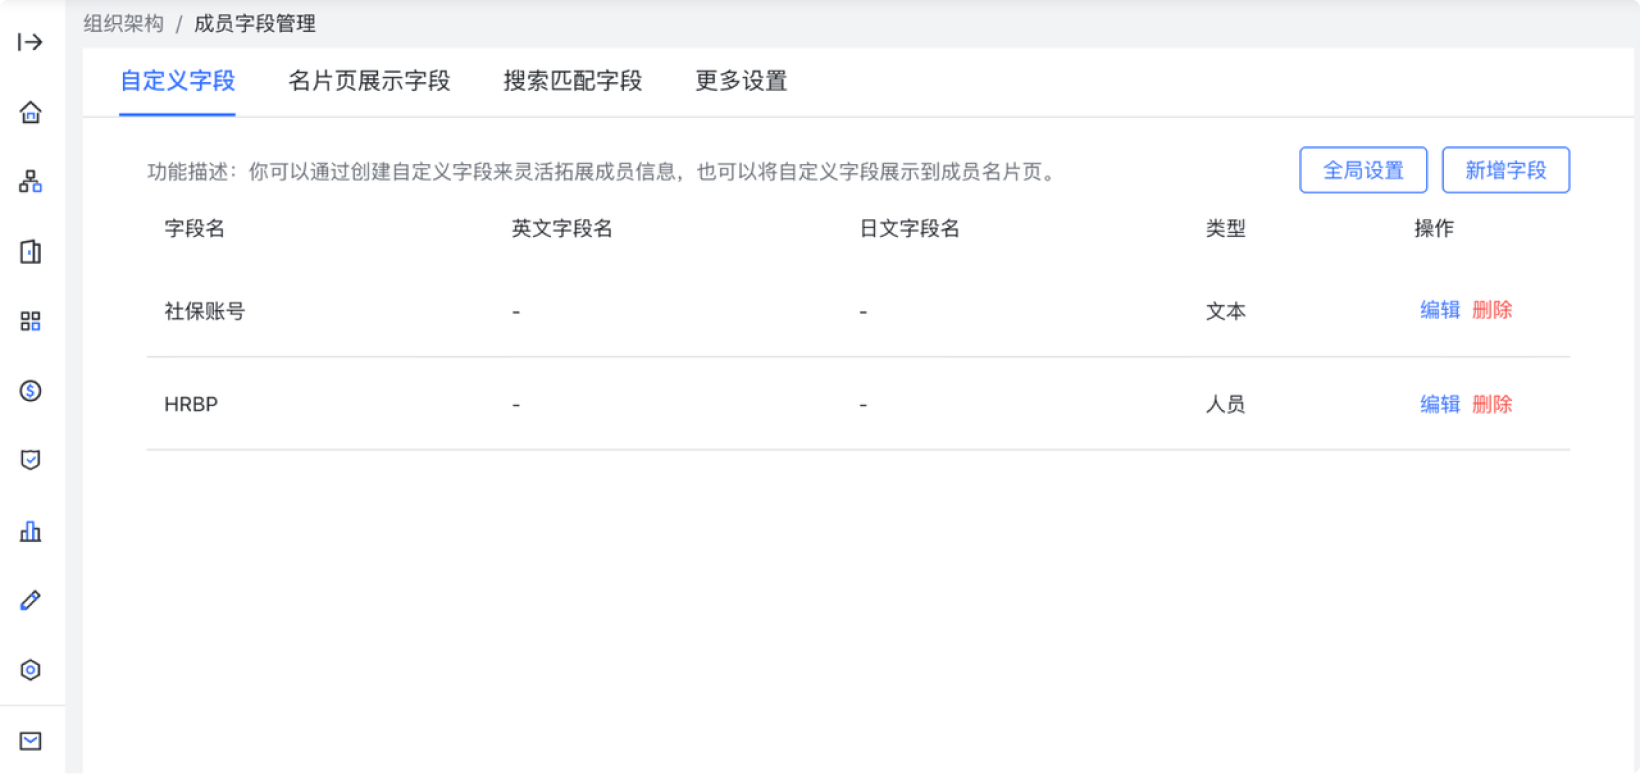Open the hexagon settings icon
This screenshot has height=774, width=1640.
click(30, 670)
